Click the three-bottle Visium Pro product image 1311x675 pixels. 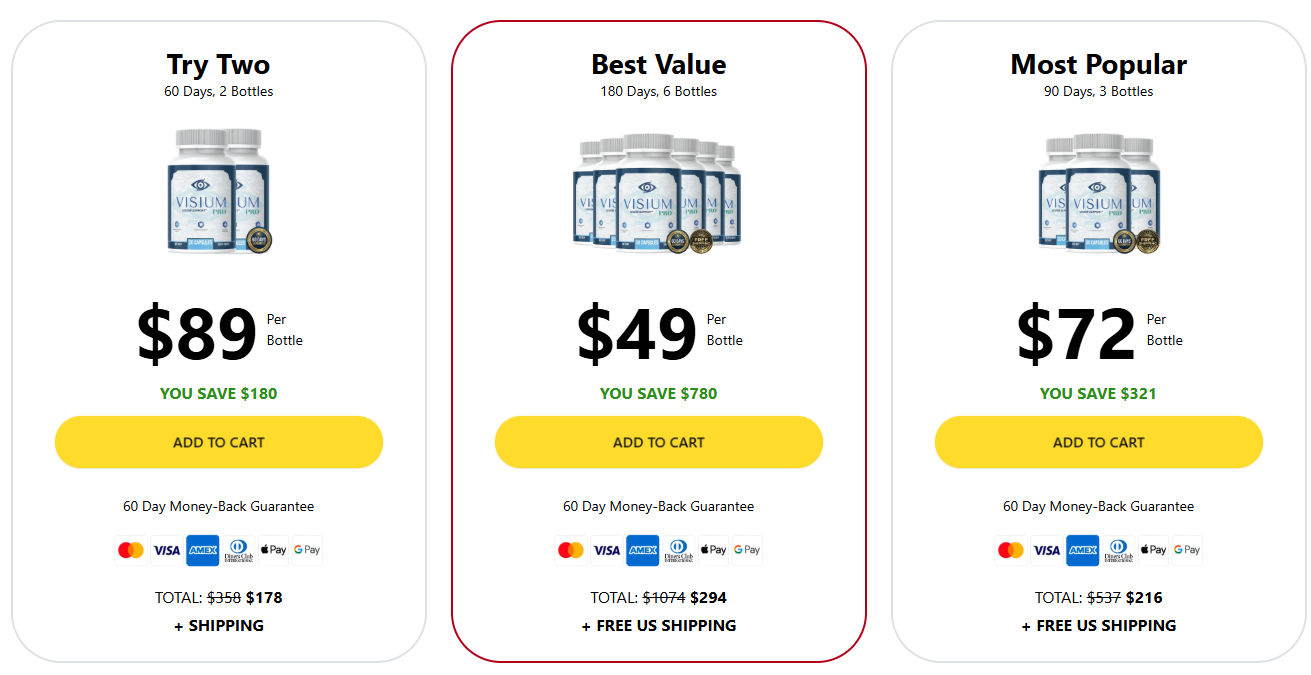coord(1098,193)
